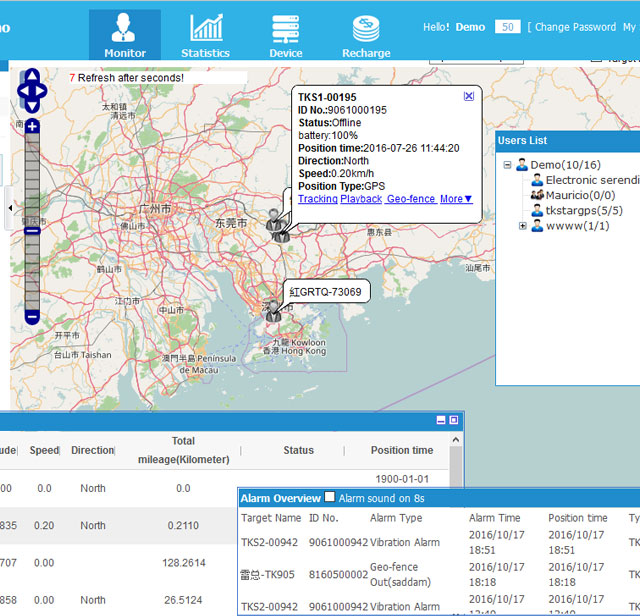This screenshot has height=616, width=640.
Task: Expand the wwww(1/1) user node
Action: pyautogui.click(x=523, y=226)
